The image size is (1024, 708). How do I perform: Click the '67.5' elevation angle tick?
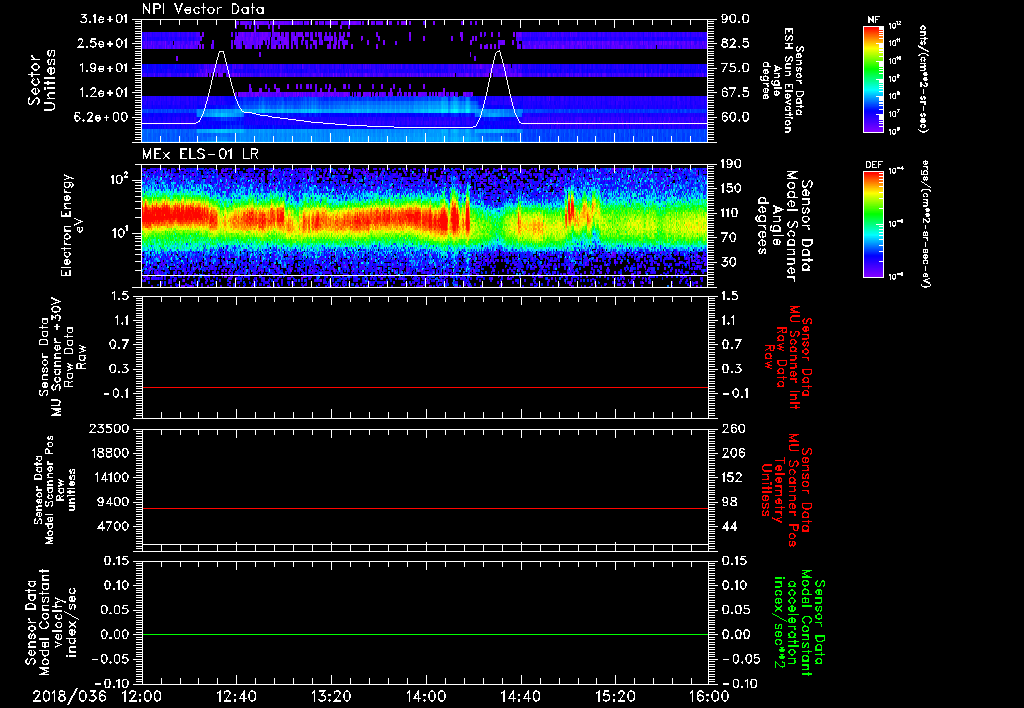pyautogui.click(x=735, y=93)
